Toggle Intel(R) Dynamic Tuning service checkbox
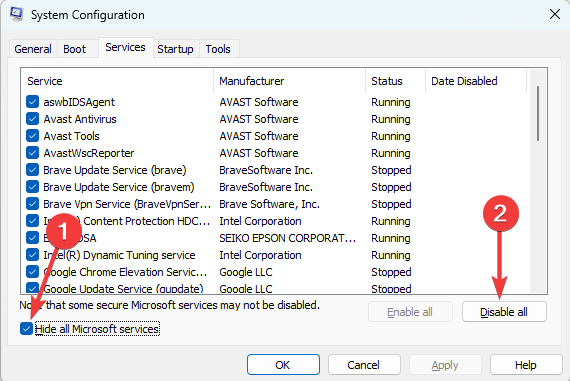The image size is (570, 381). coord(32,255)
